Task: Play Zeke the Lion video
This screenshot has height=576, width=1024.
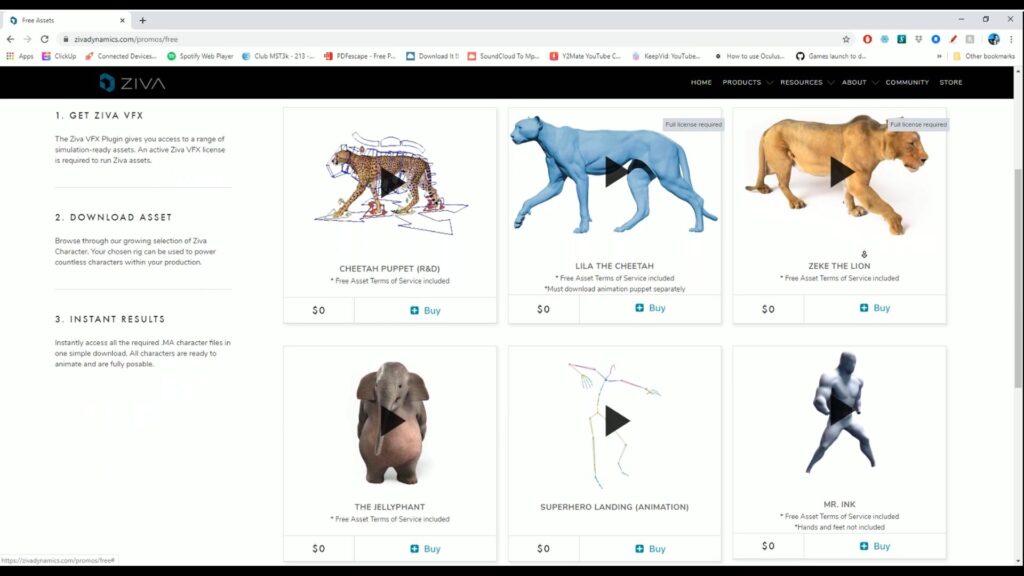Action: [841, 172]
